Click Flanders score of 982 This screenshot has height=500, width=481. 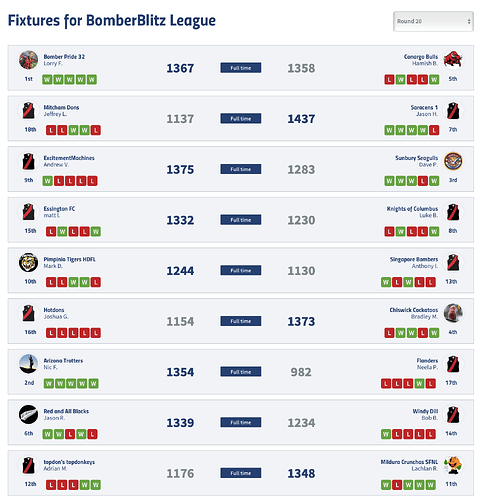click(301, 372)
